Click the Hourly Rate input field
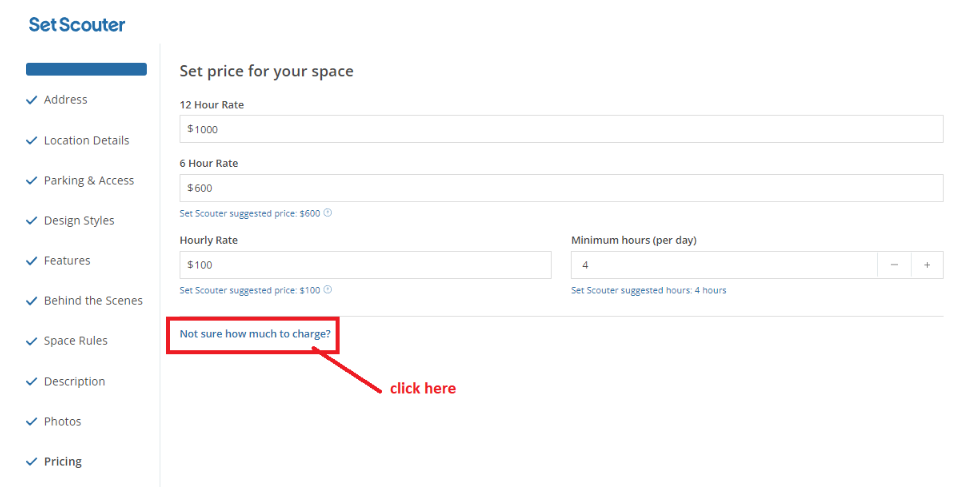954x487 pixels. coord(365,265)
